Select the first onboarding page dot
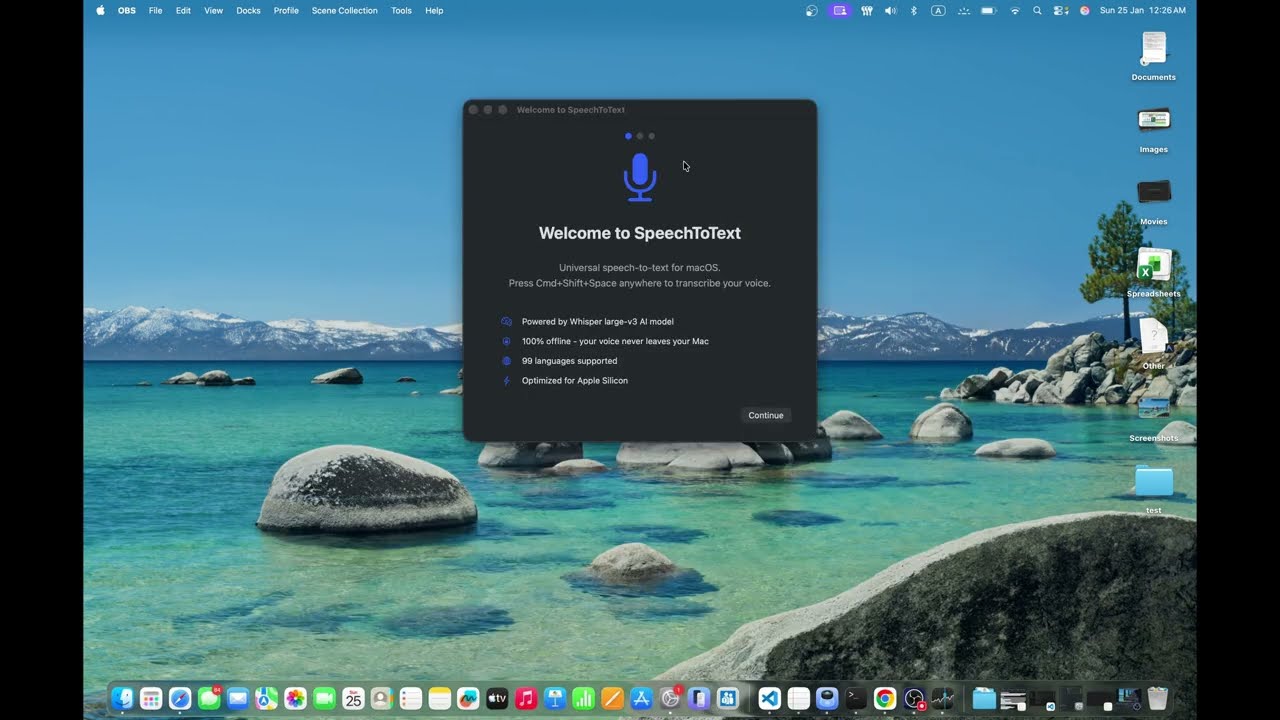The width and height of the screenshot is (1280, 720). (628, 136)
